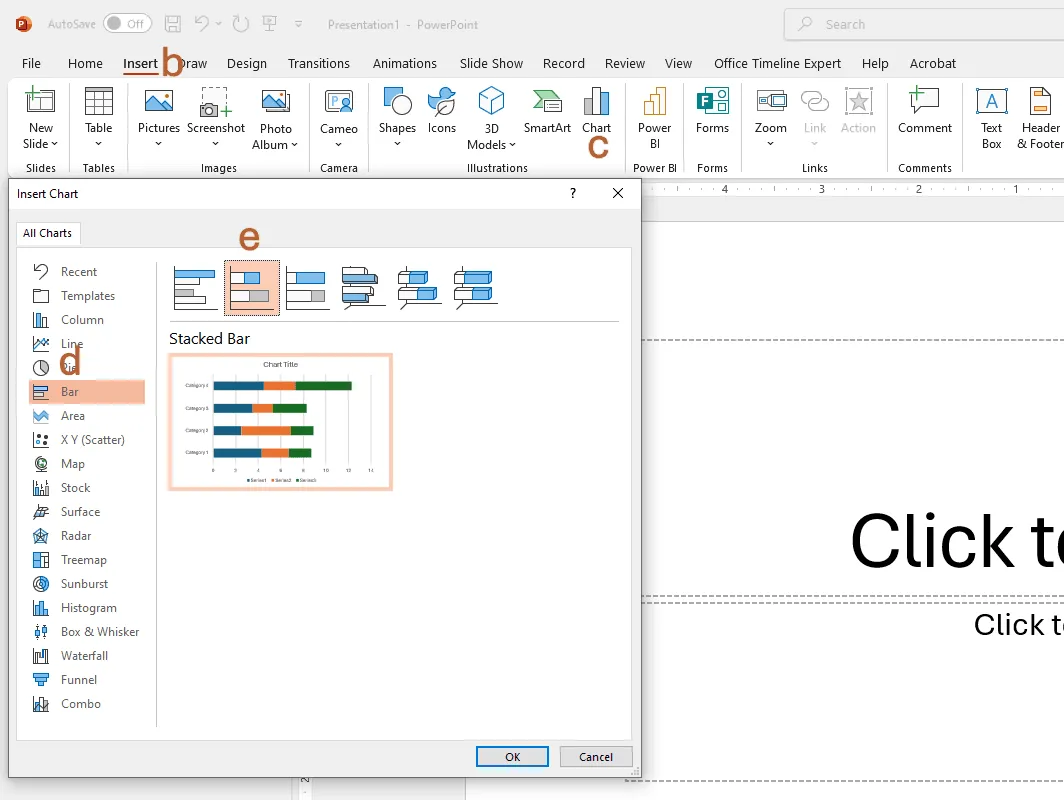Cancel the Insert Chart dialog

tap(596, 757)
